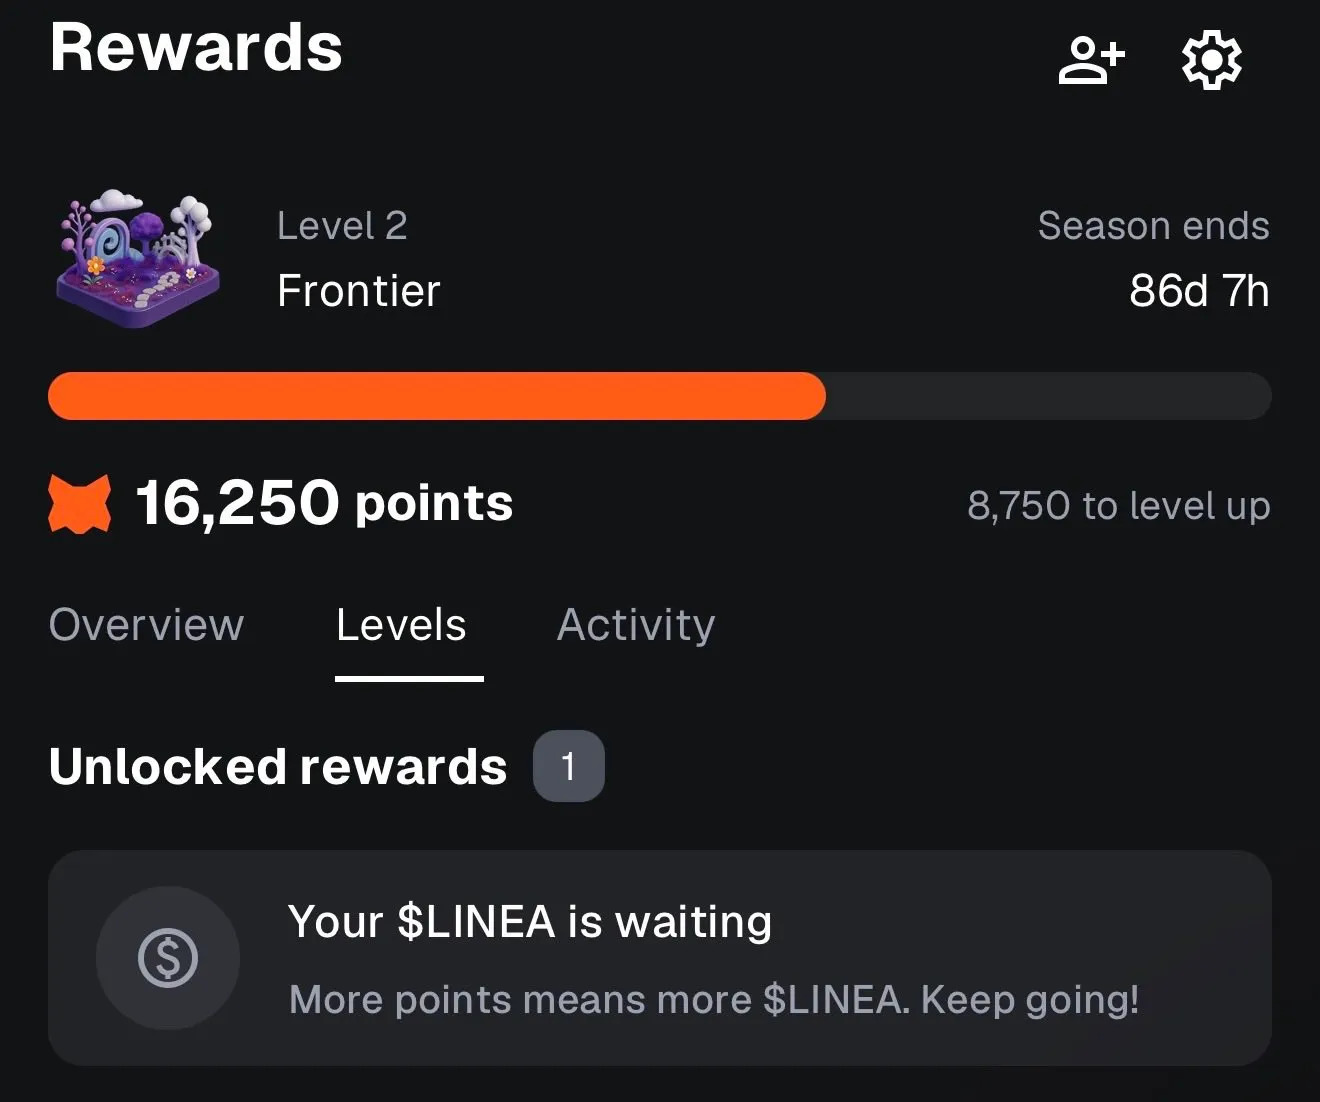
Task: Open the invite friend referral icon
Action: pyautogui.click(x=1091, y=60)
